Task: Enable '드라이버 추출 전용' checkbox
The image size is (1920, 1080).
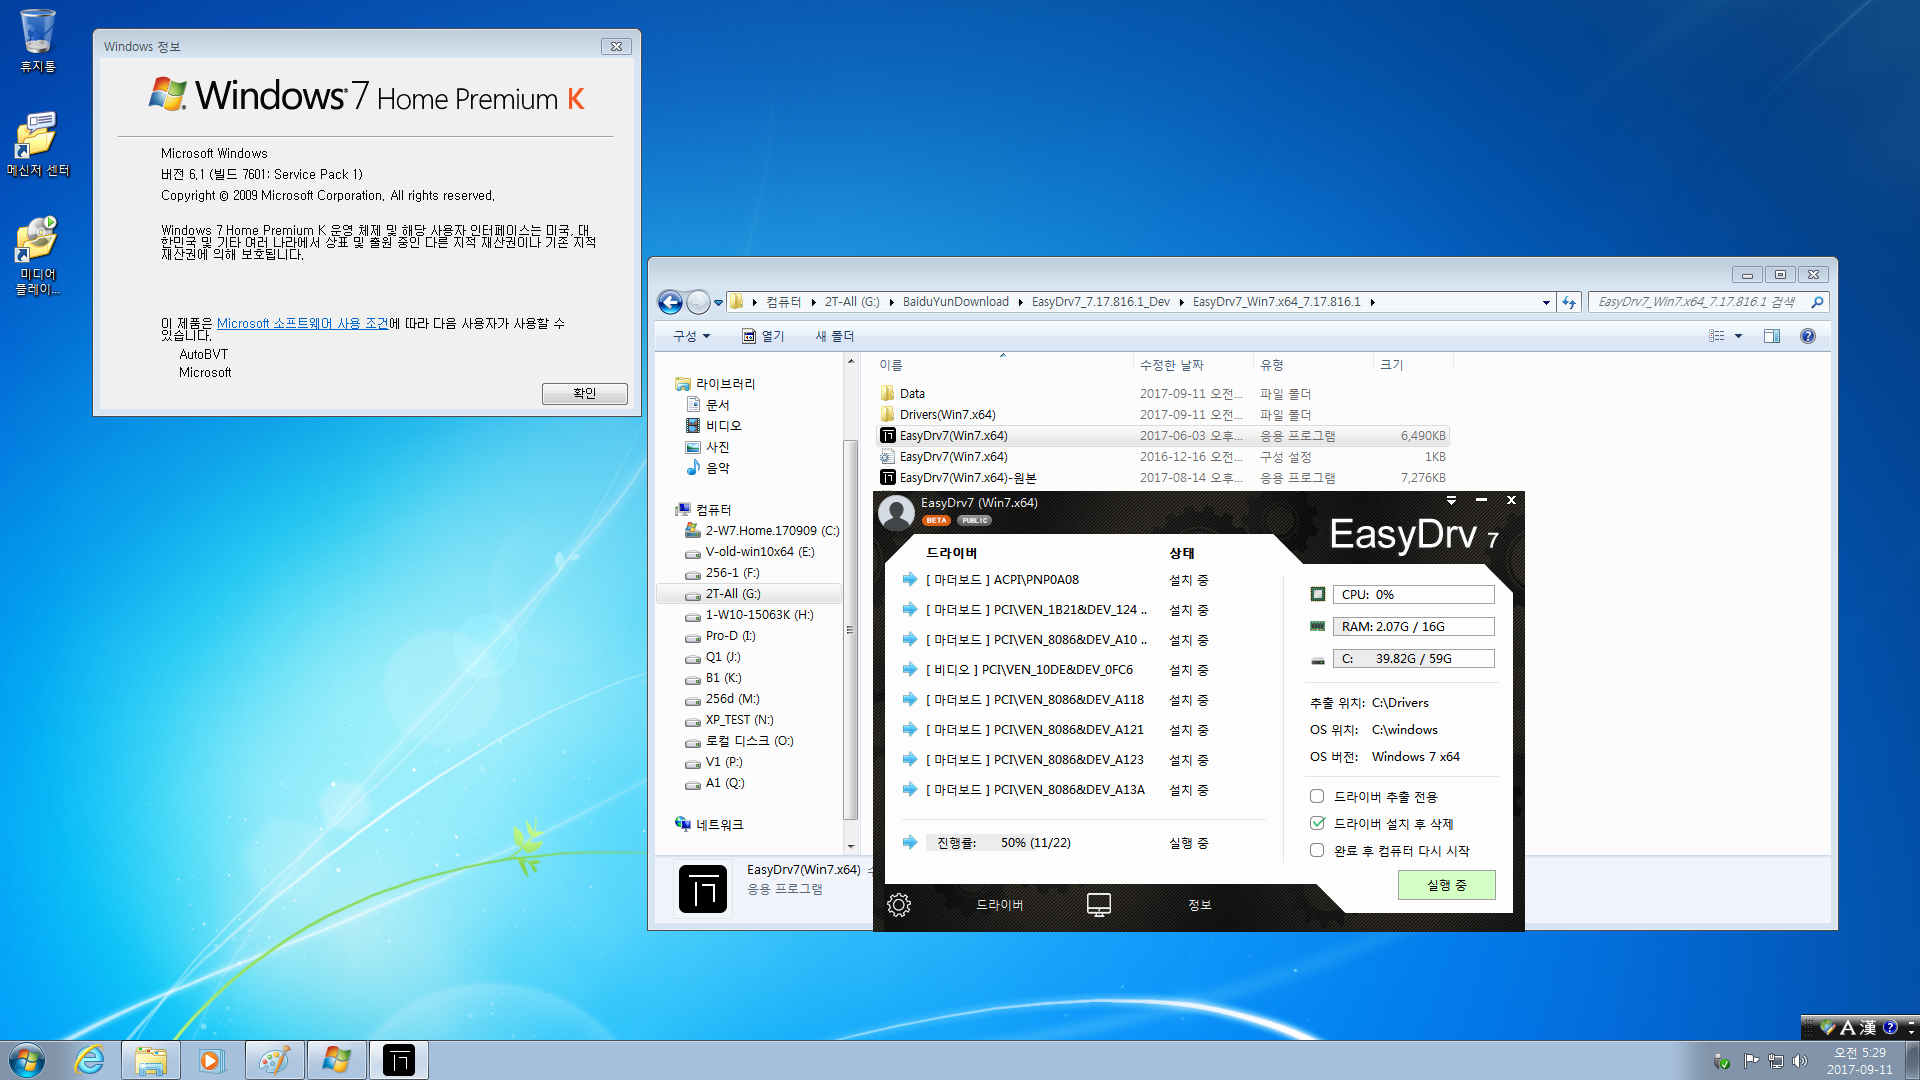Action: (x=1317, y=796)
